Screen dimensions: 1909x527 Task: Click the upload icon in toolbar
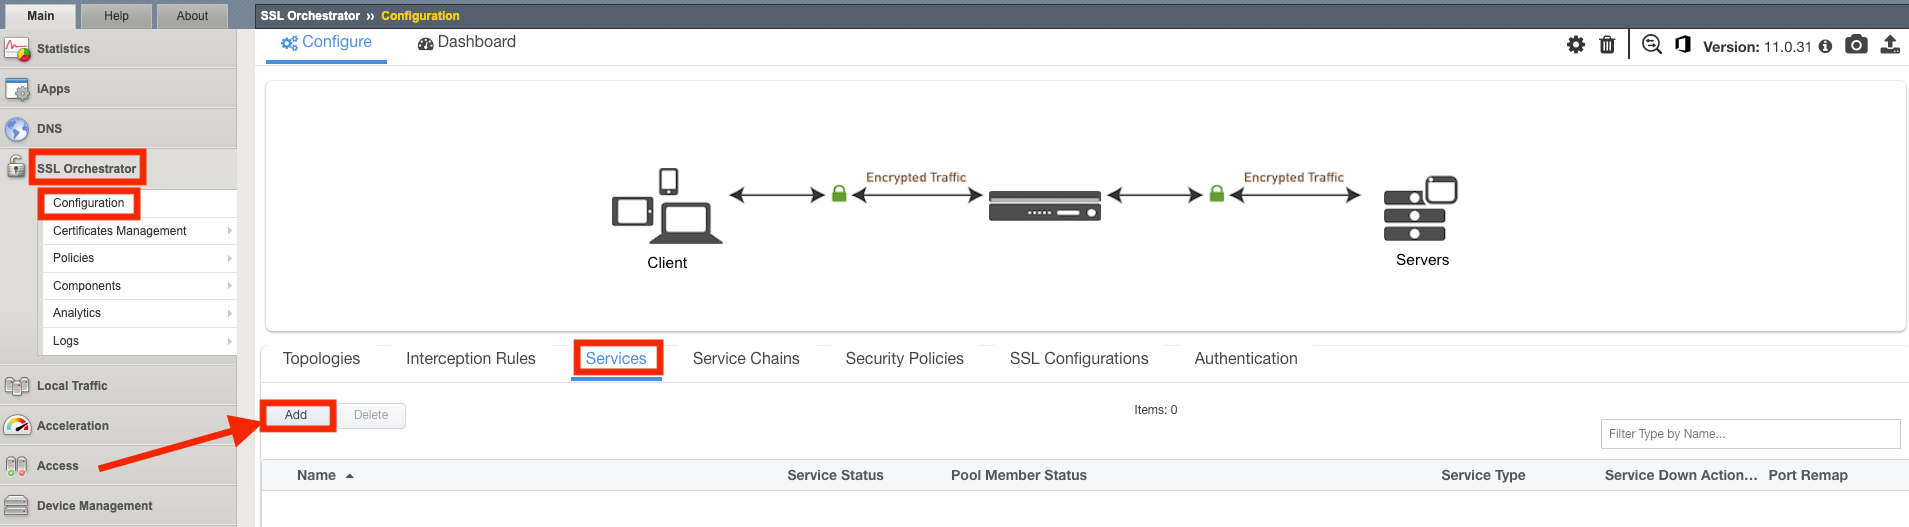pos(1890,45)
